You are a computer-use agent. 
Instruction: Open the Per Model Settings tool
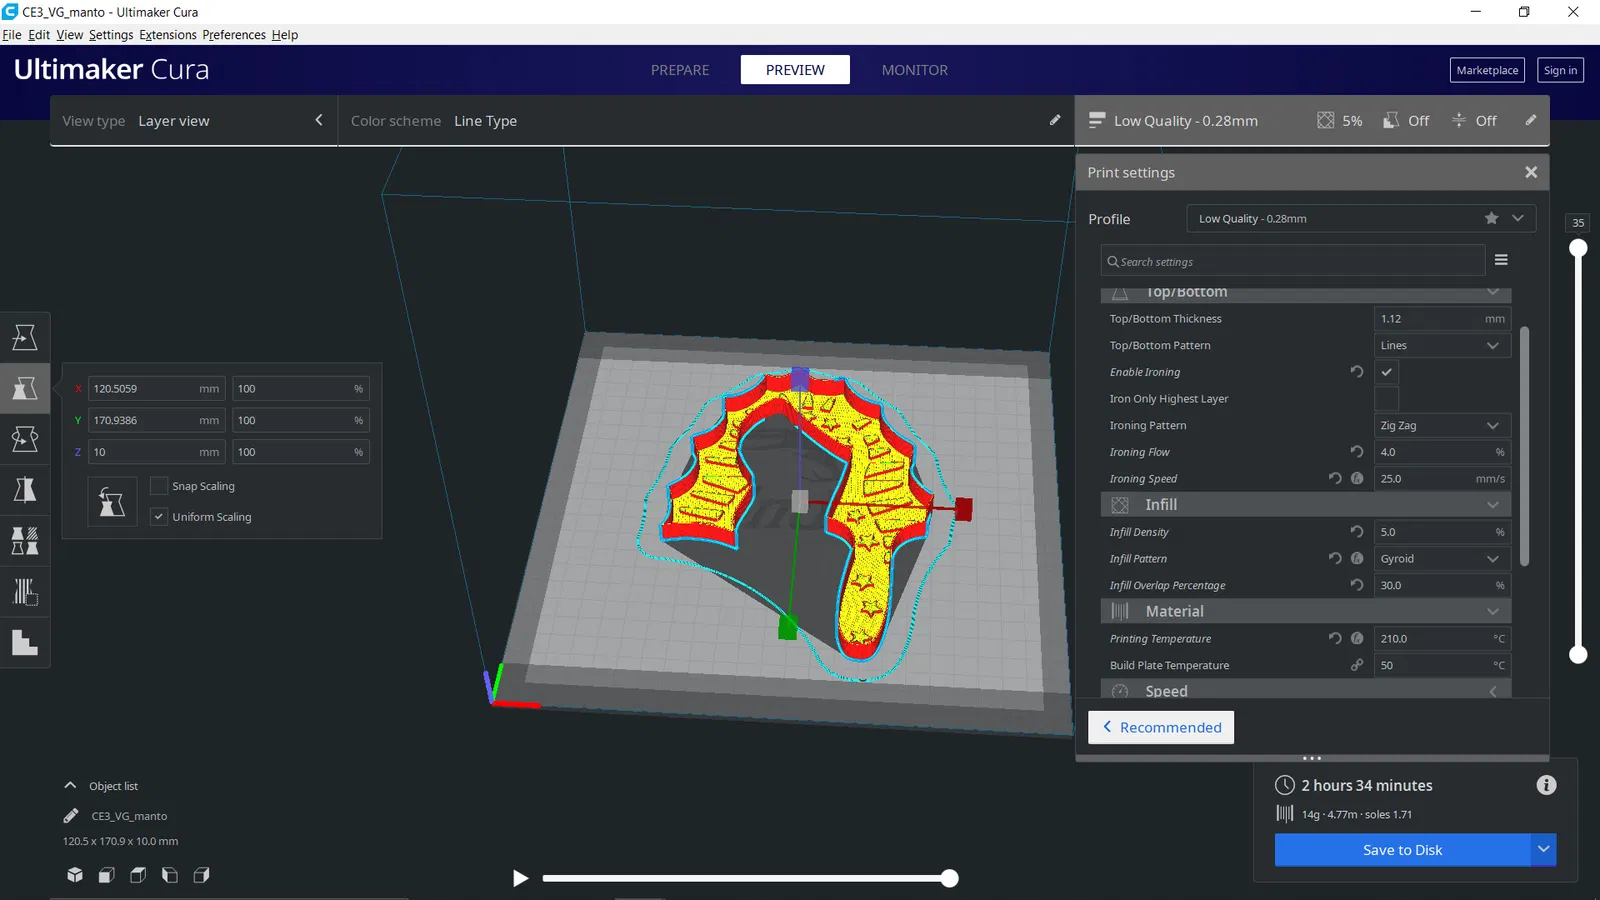click(x=25, y=541)
